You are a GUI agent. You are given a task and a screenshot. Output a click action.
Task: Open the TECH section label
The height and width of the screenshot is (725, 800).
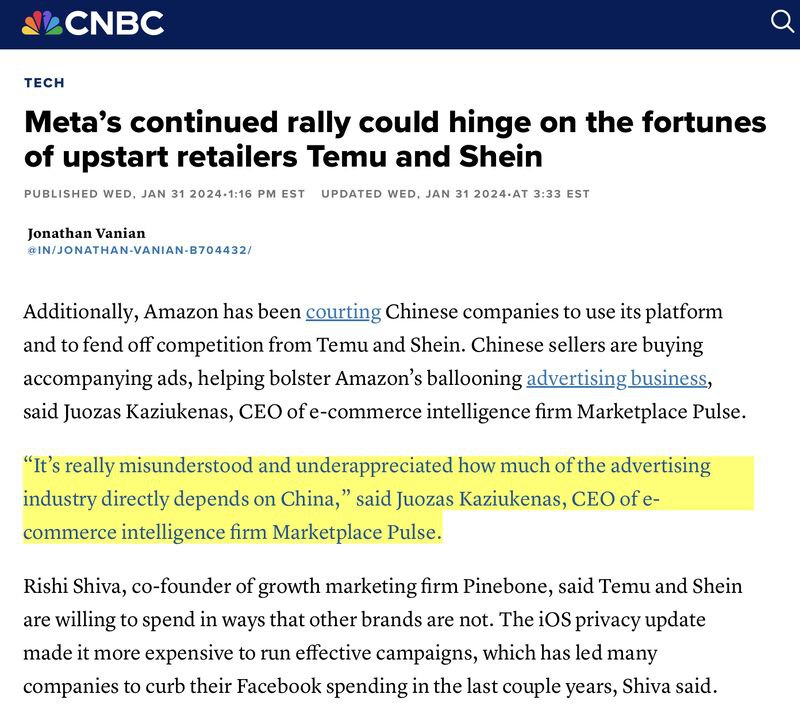point(44,83)
